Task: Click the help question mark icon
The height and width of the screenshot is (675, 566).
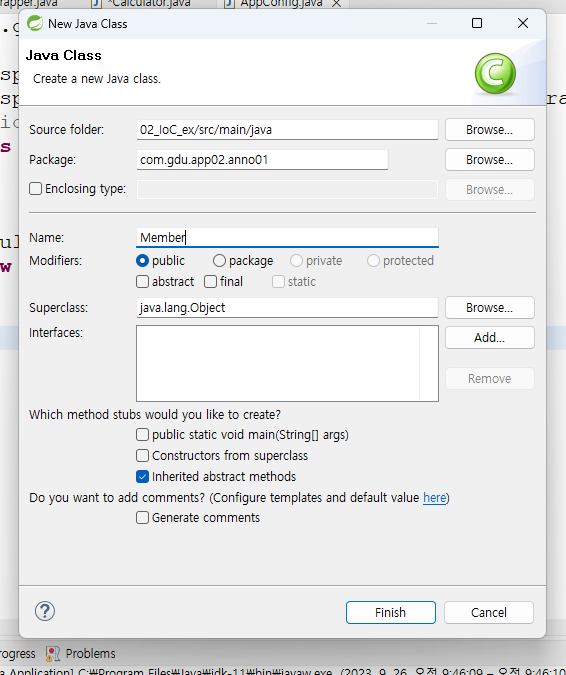Action: 45,611
